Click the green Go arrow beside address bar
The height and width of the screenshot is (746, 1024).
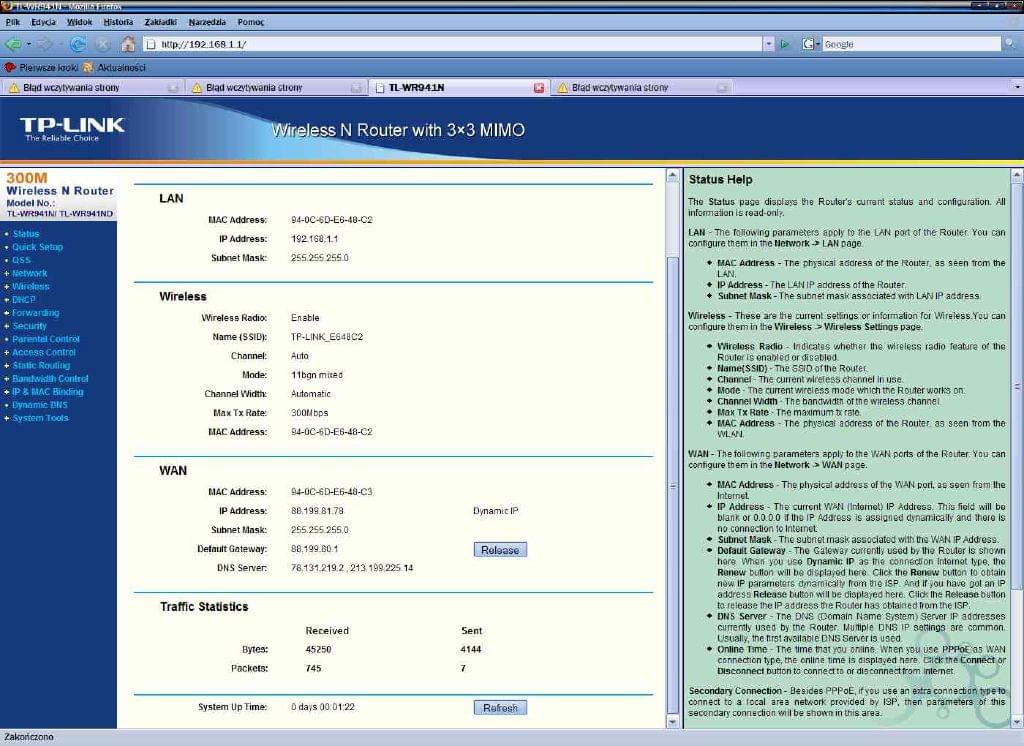point(784,44)
